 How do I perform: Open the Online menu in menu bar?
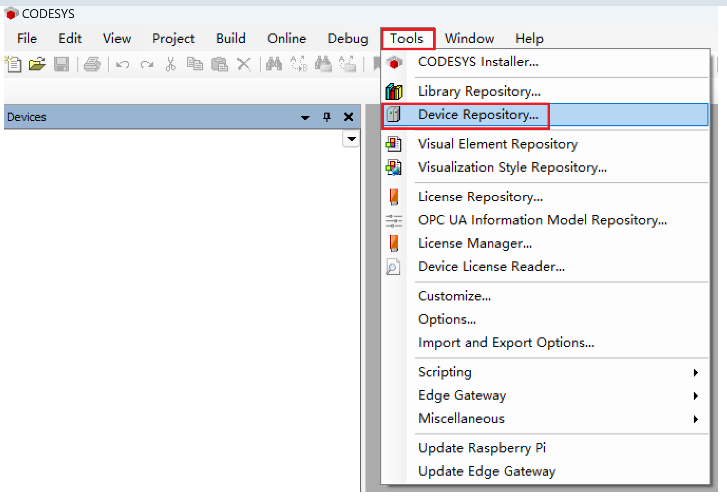[286, 38]
